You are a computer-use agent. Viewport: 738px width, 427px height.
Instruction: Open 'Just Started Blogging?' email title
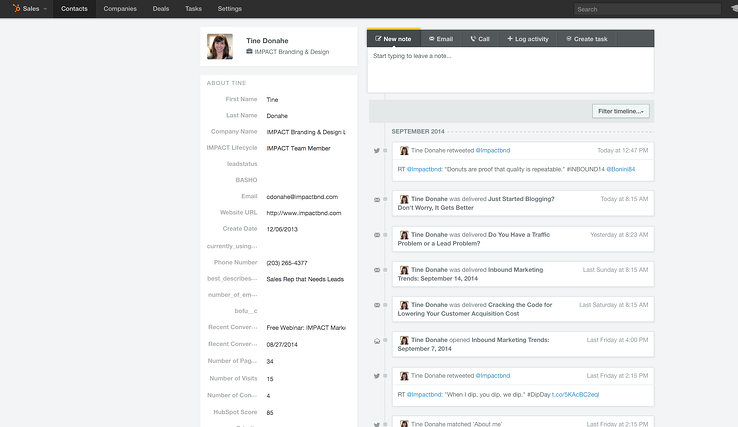[x=521, y=199]
